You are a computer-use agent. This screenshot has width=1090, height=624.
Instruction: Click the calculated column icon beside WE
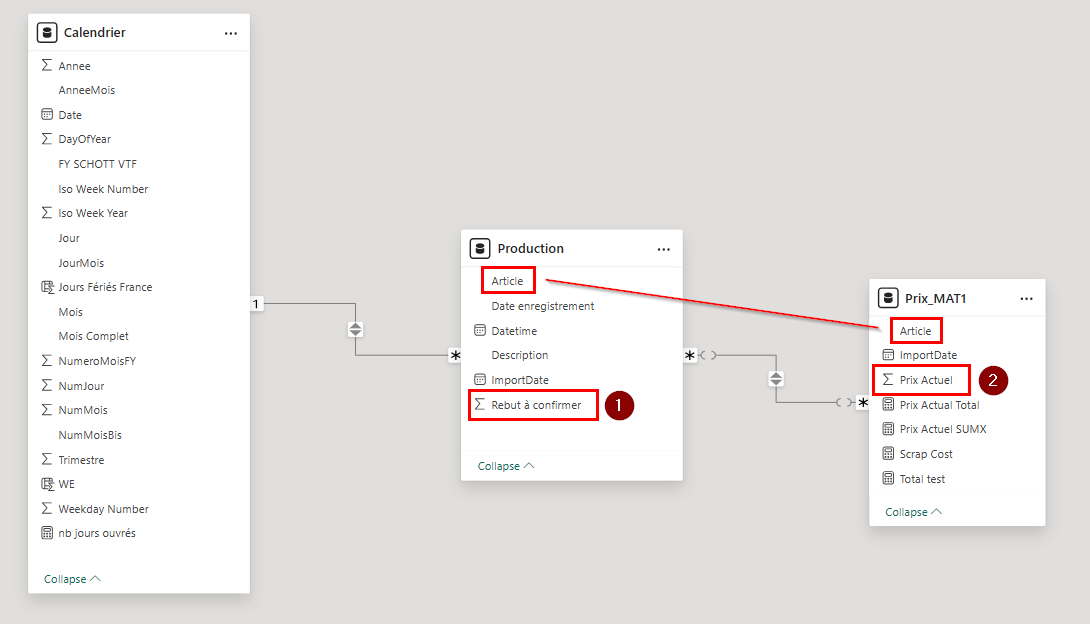coord(47,484)
